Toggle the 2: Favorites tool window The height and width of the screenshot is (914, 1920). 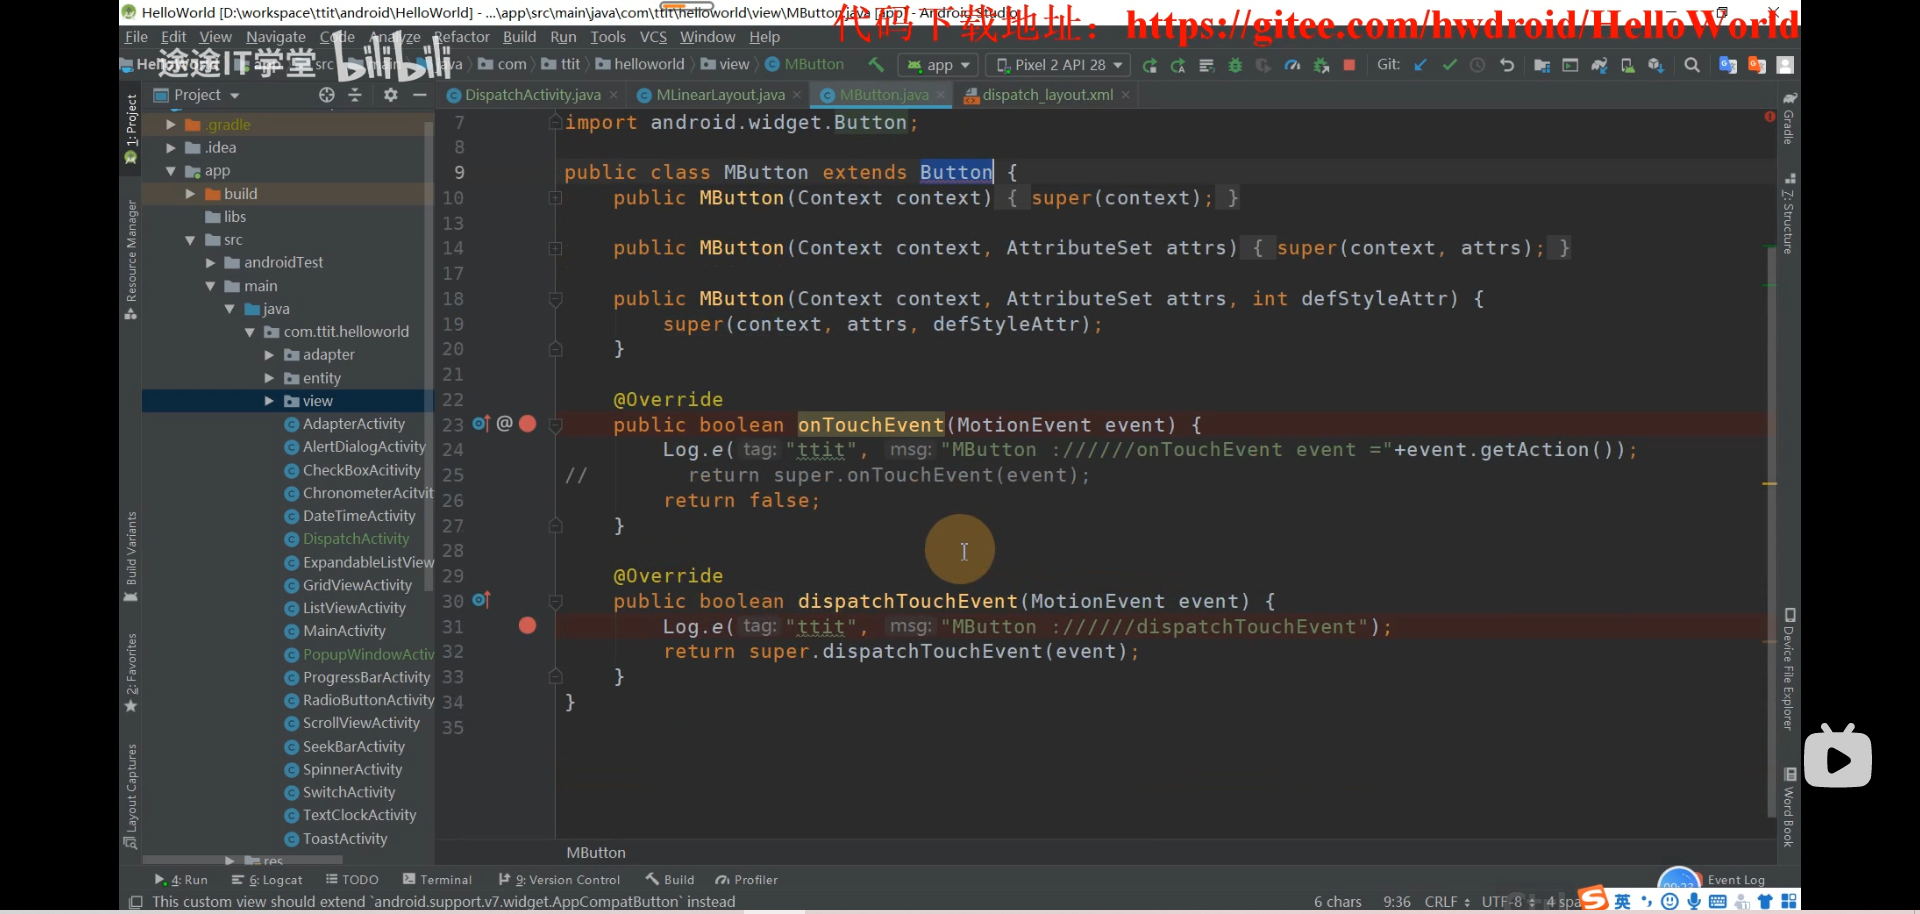131,672
